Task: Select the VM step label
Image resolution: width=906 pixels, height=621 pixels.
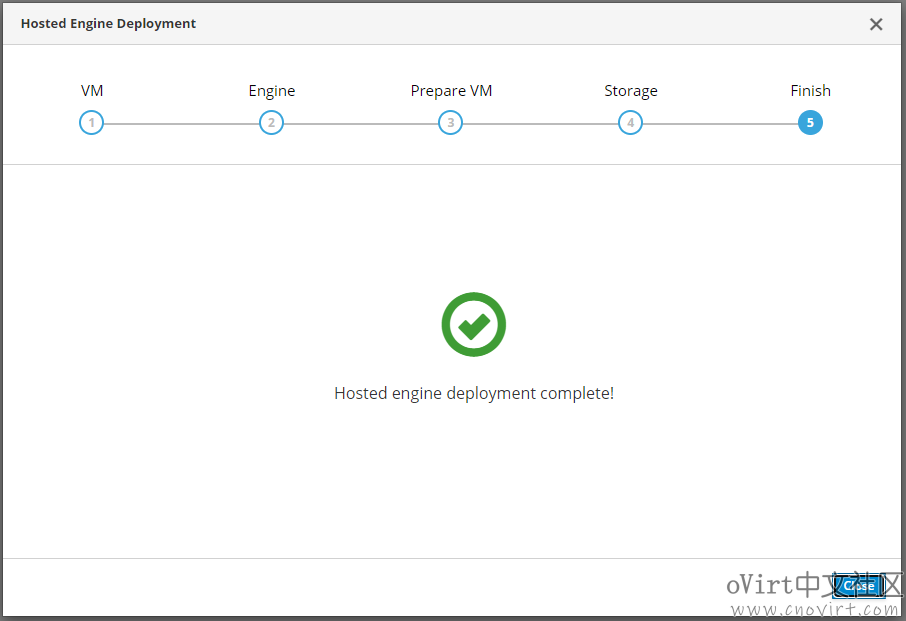Action: click(x=92, y=91)
